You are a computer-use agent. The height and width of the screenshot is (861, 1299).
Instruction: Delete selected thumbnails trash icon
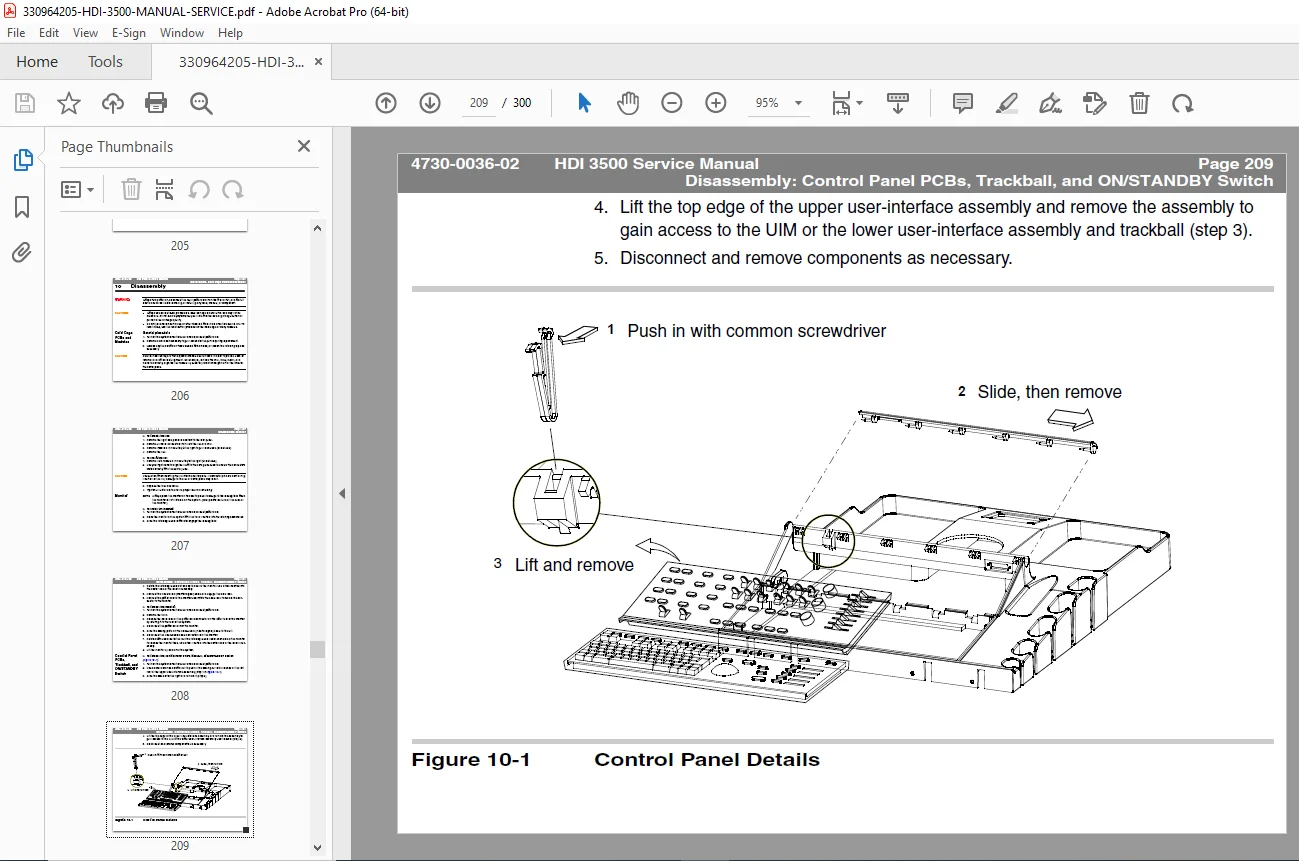point(131,189)
